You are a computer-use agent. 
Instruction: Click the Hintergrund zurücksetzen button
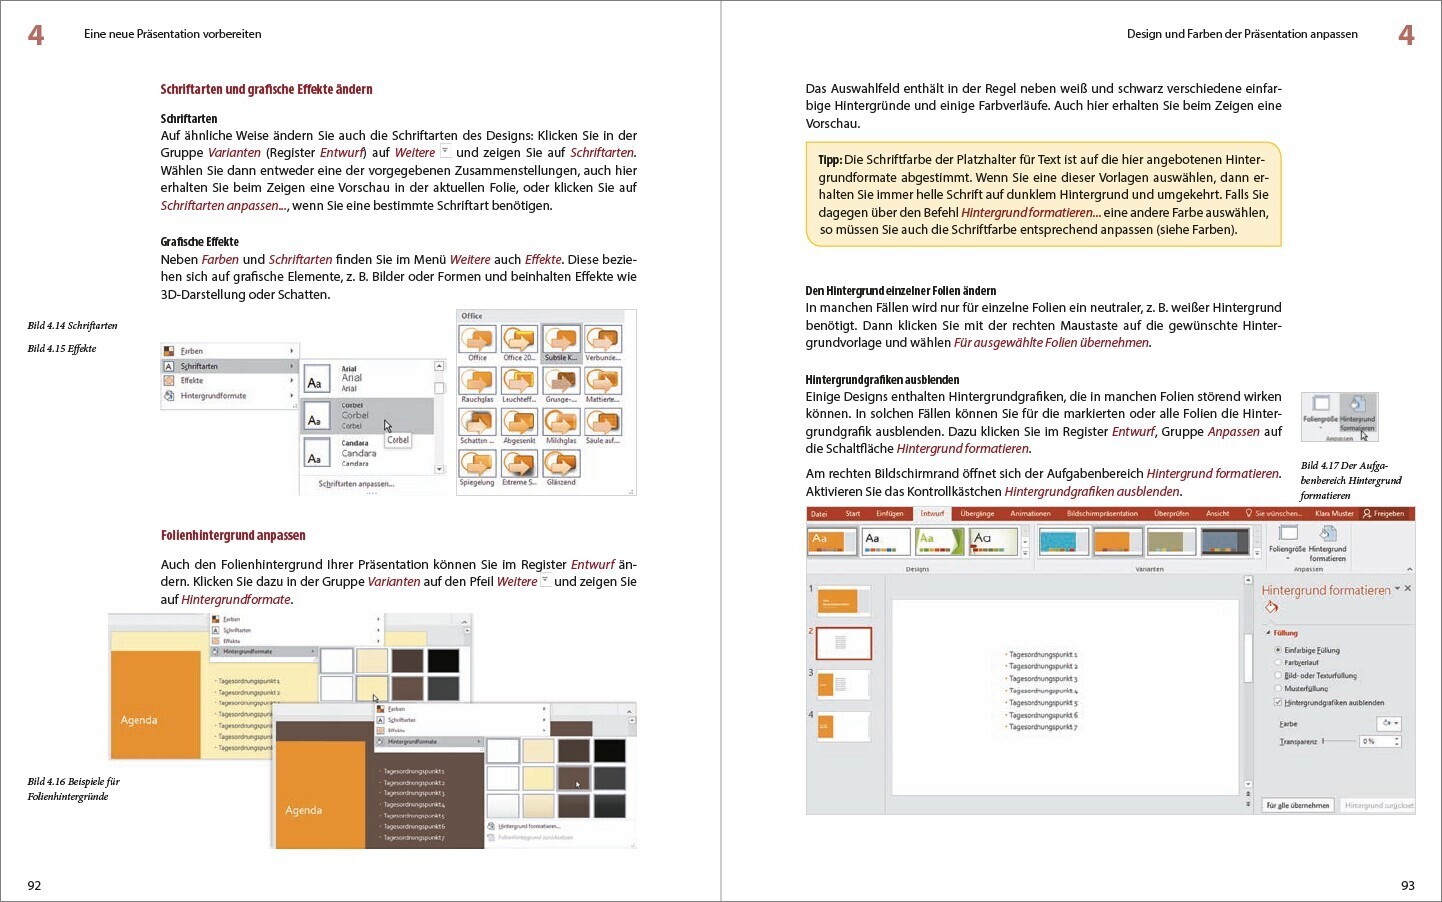pyautogui.click(x=1379, y=805)
